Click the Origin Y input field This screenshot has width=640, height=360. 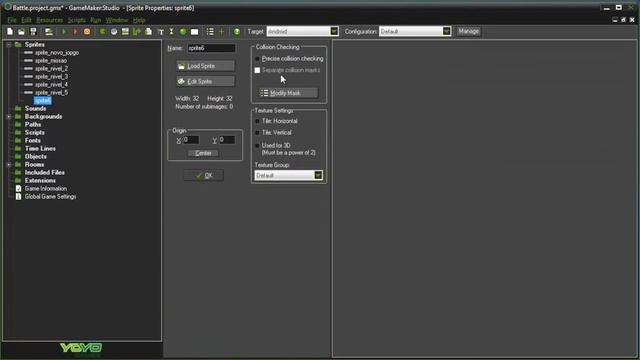click(227, 140)
